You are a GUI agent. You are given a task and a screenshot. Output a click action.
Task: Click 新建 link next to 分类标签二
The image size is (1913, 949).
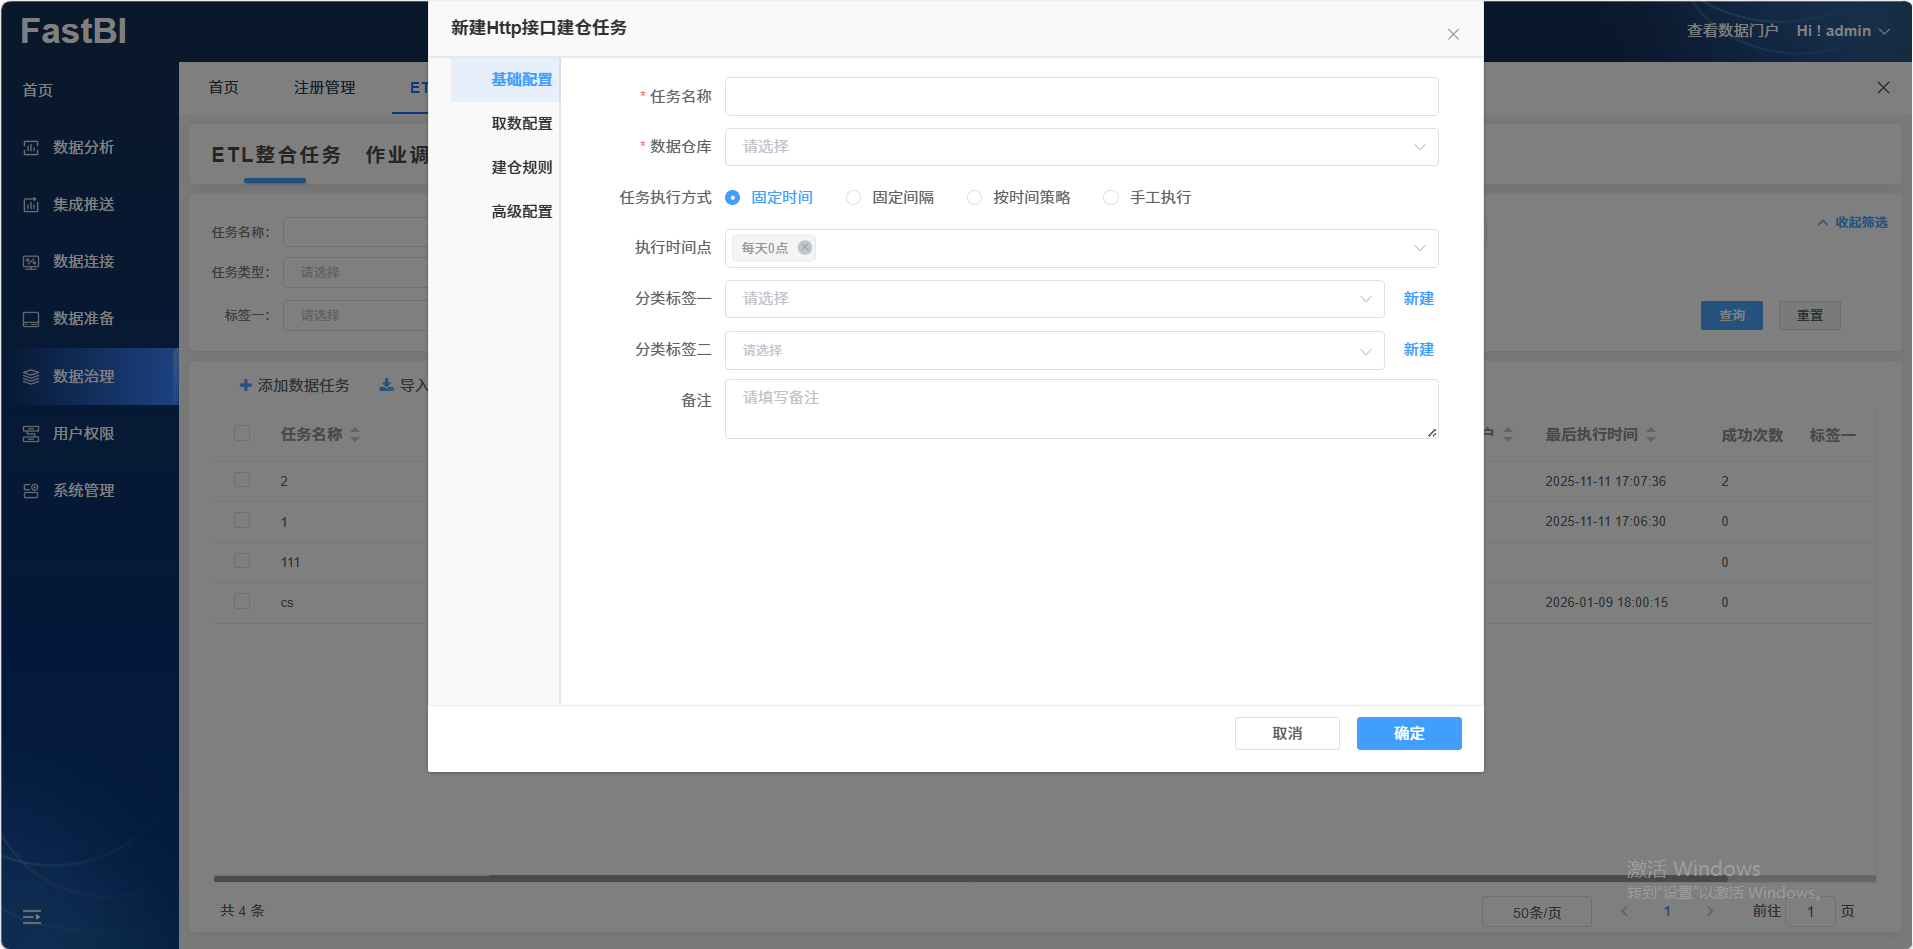pyautogui.click(x=1418, y=350)
